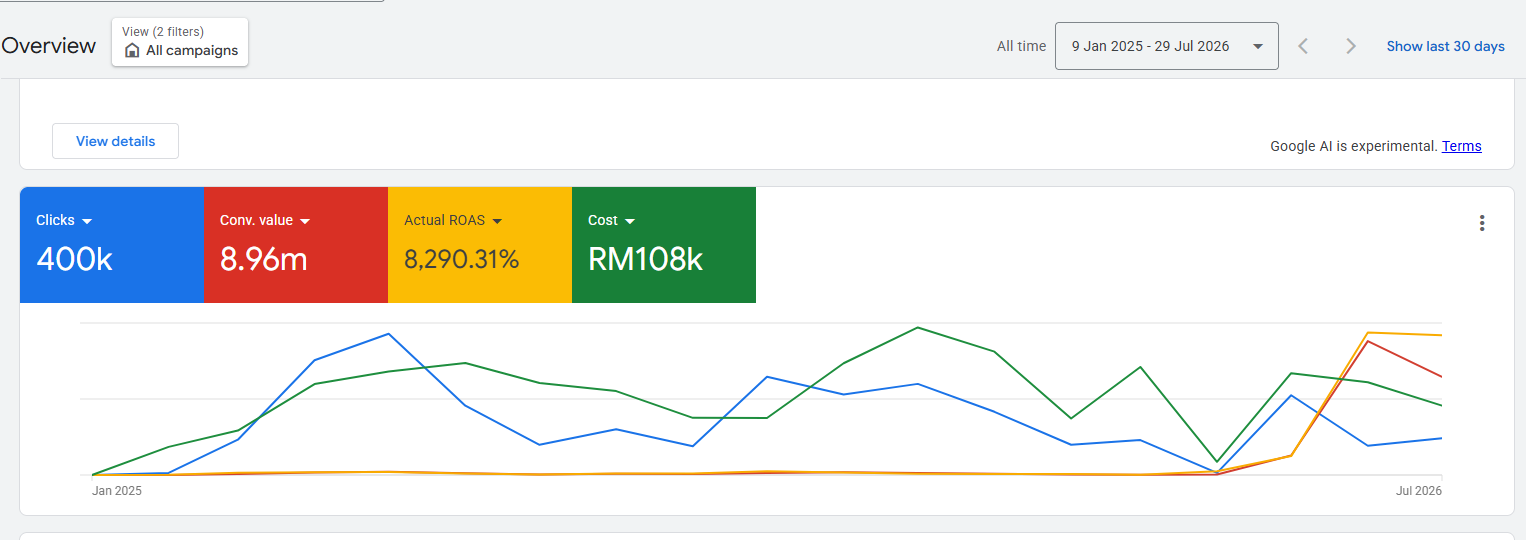
Task: Click the Jul 2026 axis label
Action: coord(1419,491)
